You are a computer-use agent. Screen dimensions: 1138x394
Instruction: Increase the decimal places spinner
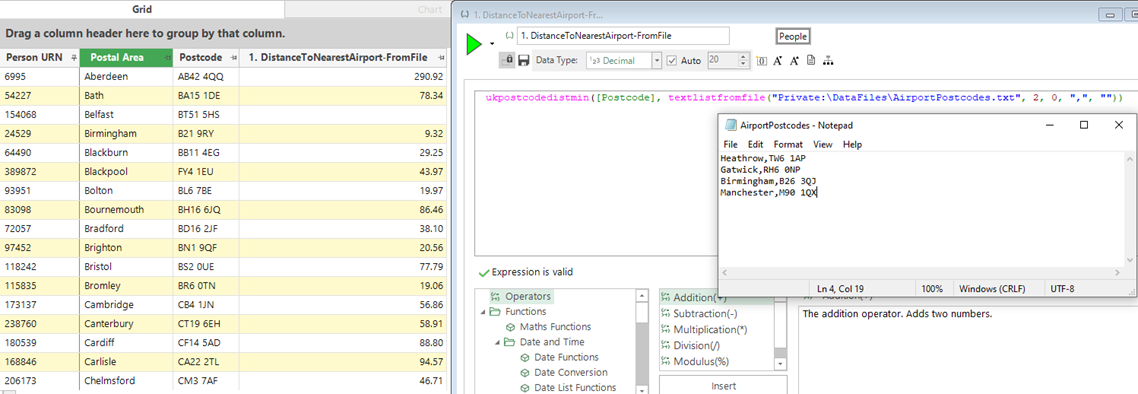click(744, 57)
